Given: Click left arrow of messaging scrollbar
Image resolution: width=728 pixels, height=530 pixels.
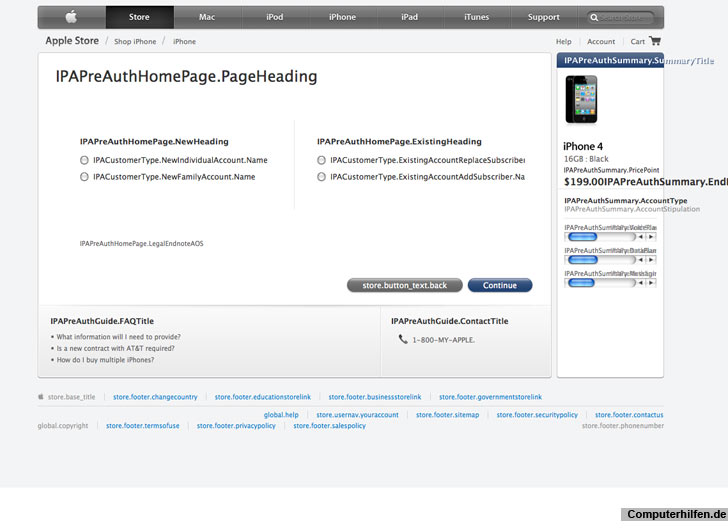Looking at the screenshot, I should tap(640, 283).
